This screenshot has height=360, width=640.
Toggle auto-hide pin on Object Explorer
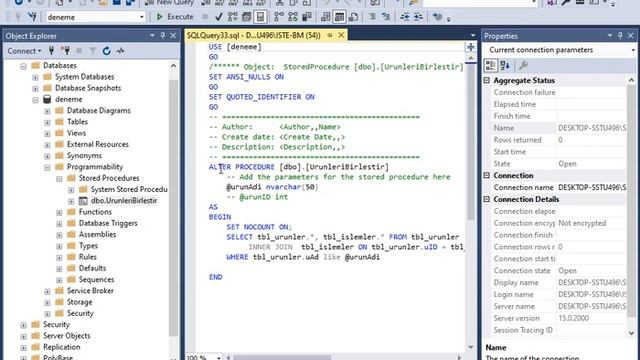[x=163, y=36]
